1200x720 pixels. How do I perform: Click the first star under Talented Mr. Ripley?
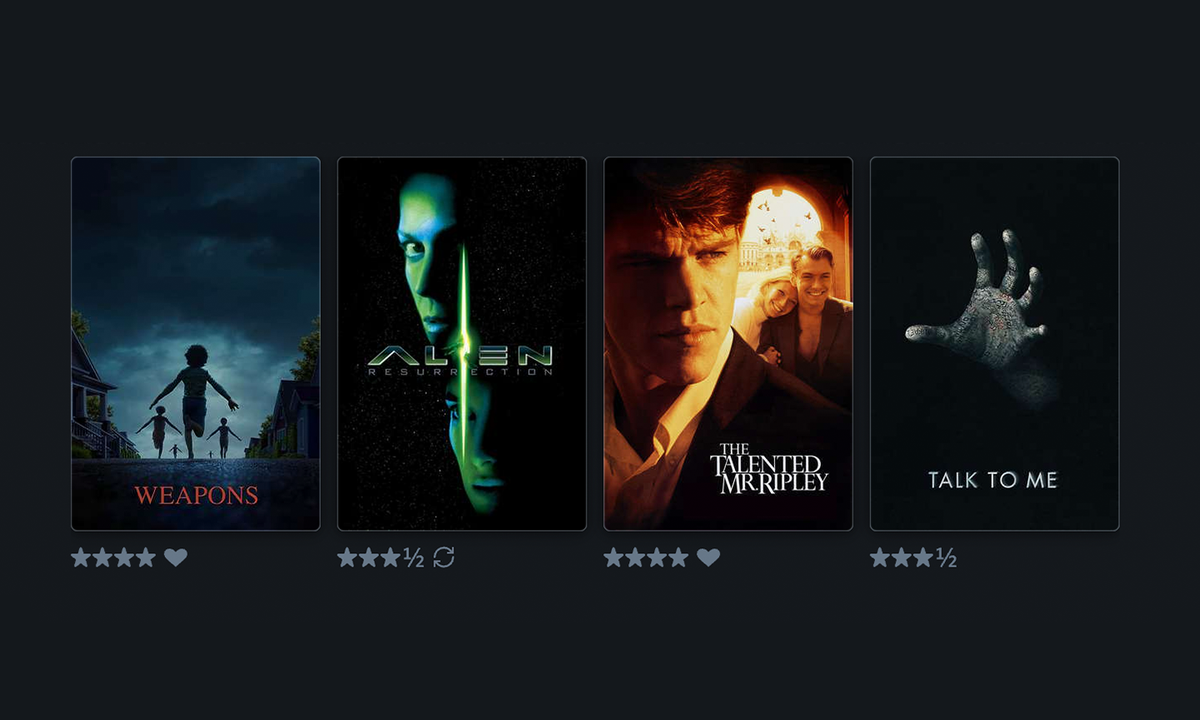(613, 557)
